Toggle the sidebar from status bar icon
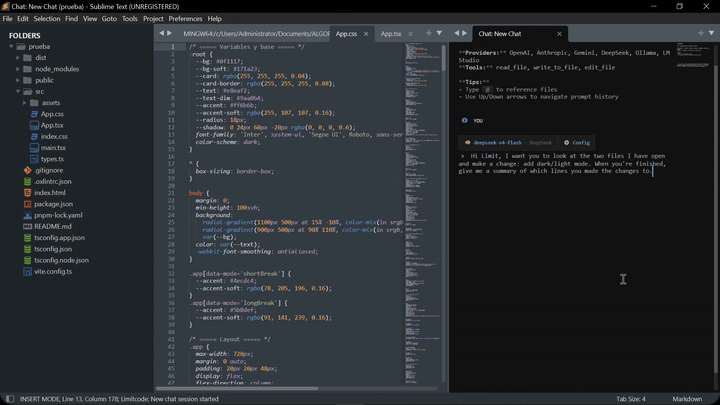This screenshot has height=405, width=720. (x=10, y=399)
